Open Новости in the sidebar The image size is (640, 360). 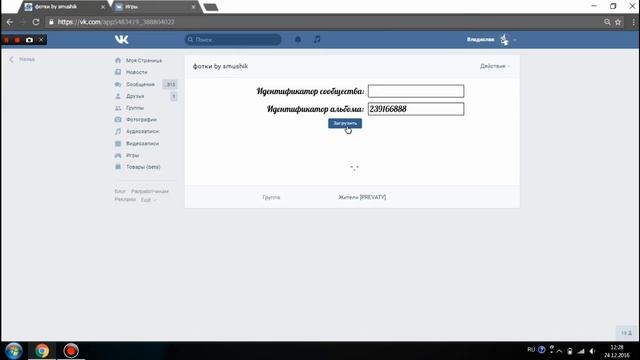click(x=137, y=72)
